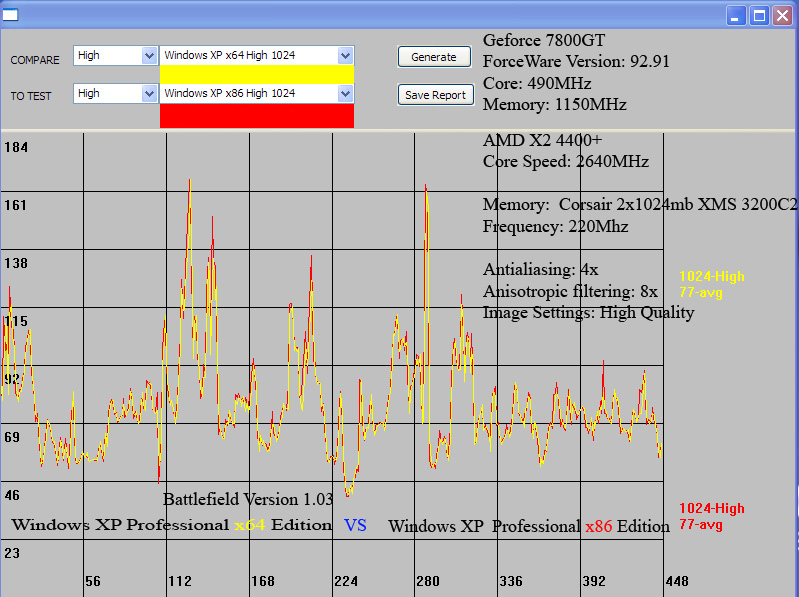
Task: Click the 161 y-axis label
Action: point(15,205)
